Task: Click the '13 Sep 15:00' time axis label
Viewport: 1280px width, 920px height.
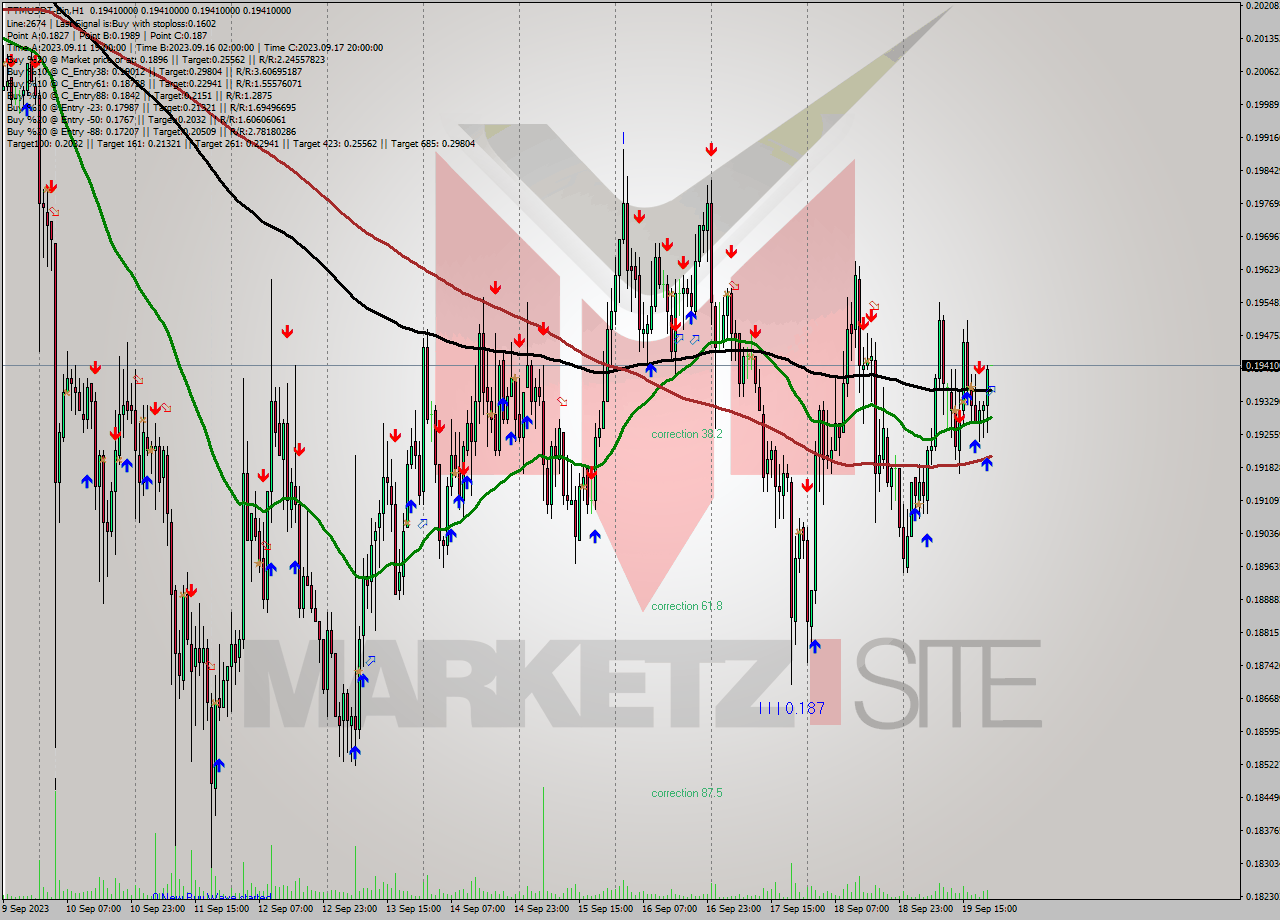Action: (x=413, y=909)
